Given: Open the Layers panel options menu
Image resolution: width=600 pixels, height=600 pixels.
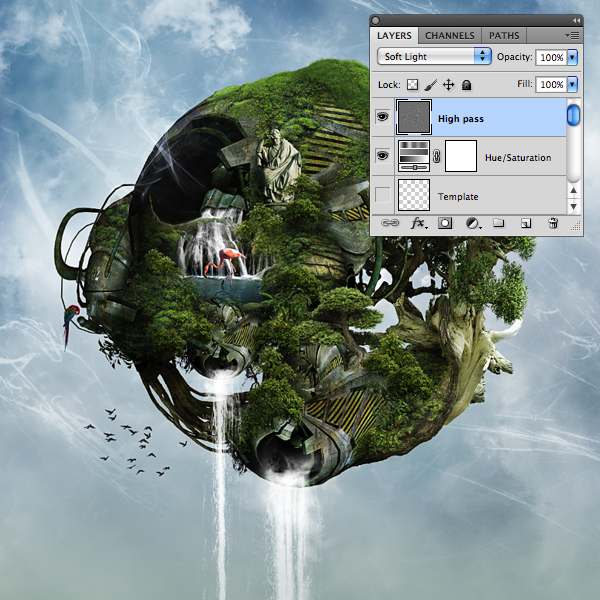Looking at the screenshot, I should pos(572,36).
